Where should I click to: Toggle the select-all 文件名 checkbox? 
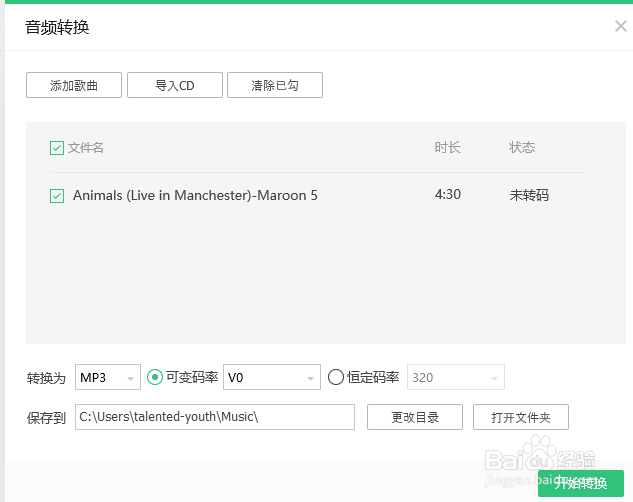(x=57, y=148)
